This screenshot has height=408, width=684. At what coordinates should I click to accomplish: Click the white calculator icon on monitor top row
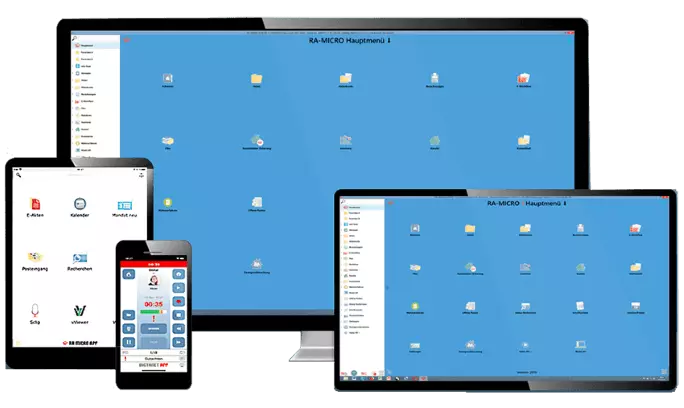tap(434, 78)
